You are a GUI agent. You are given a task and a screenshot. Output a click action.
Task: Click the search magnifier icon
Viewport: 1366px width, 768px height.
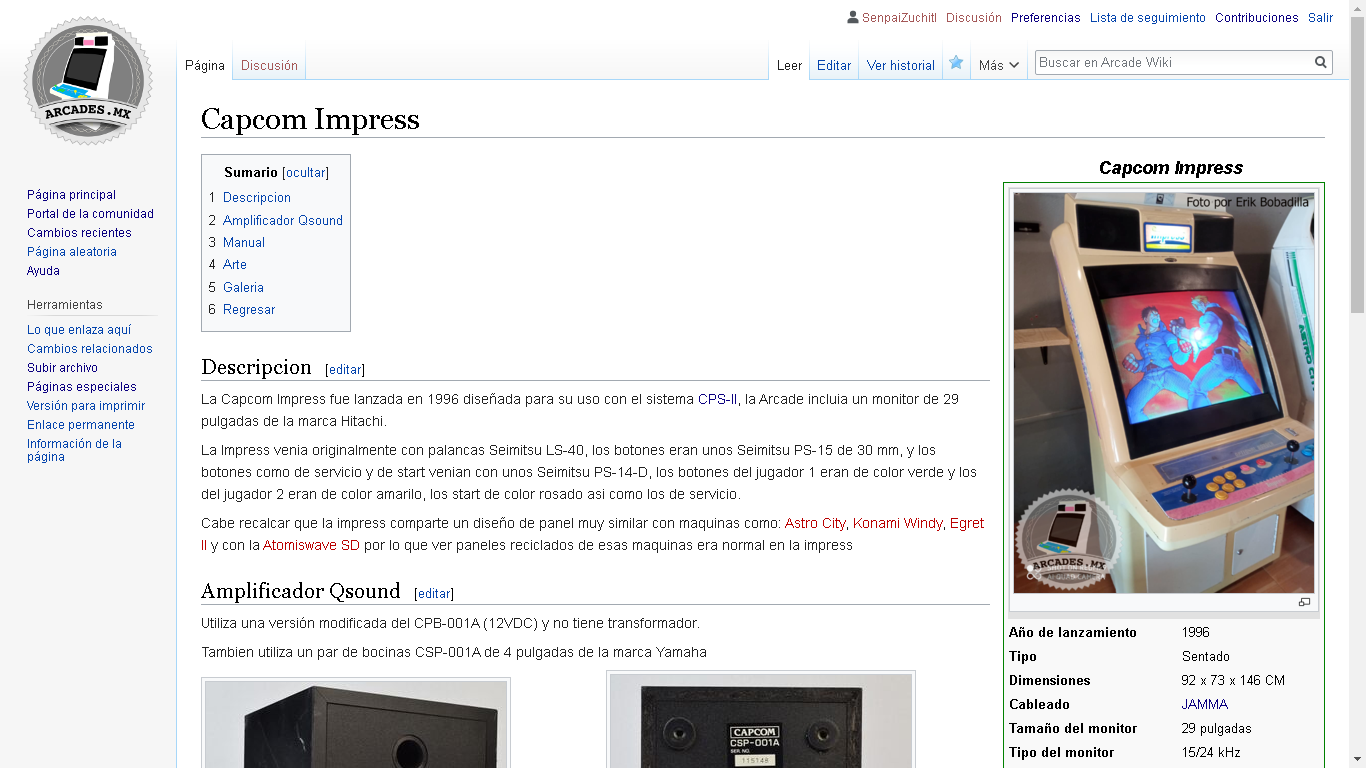click(1321, 62)
